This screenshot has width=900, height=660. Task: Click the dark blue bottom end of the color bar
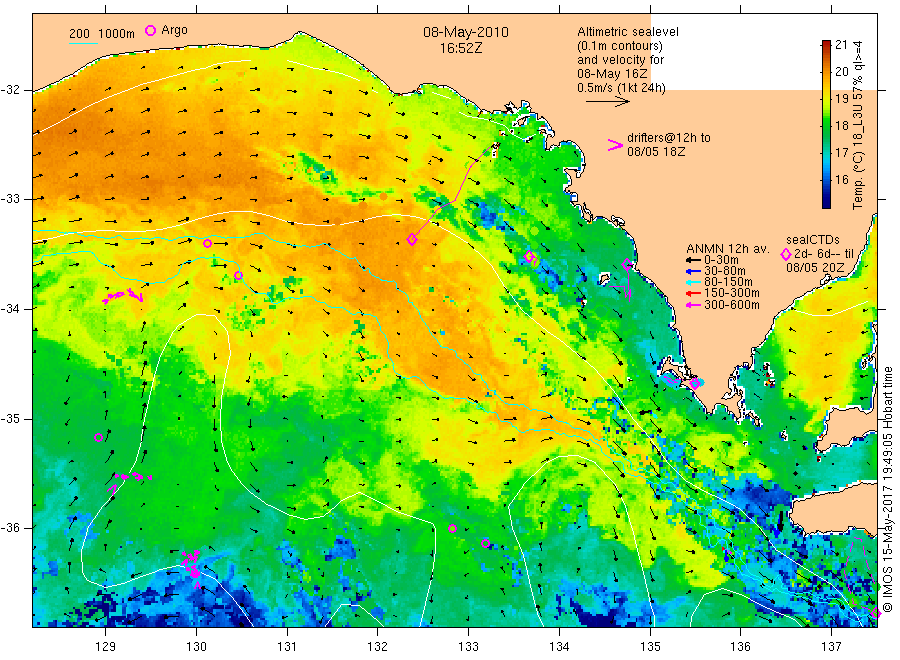point(827,204)
